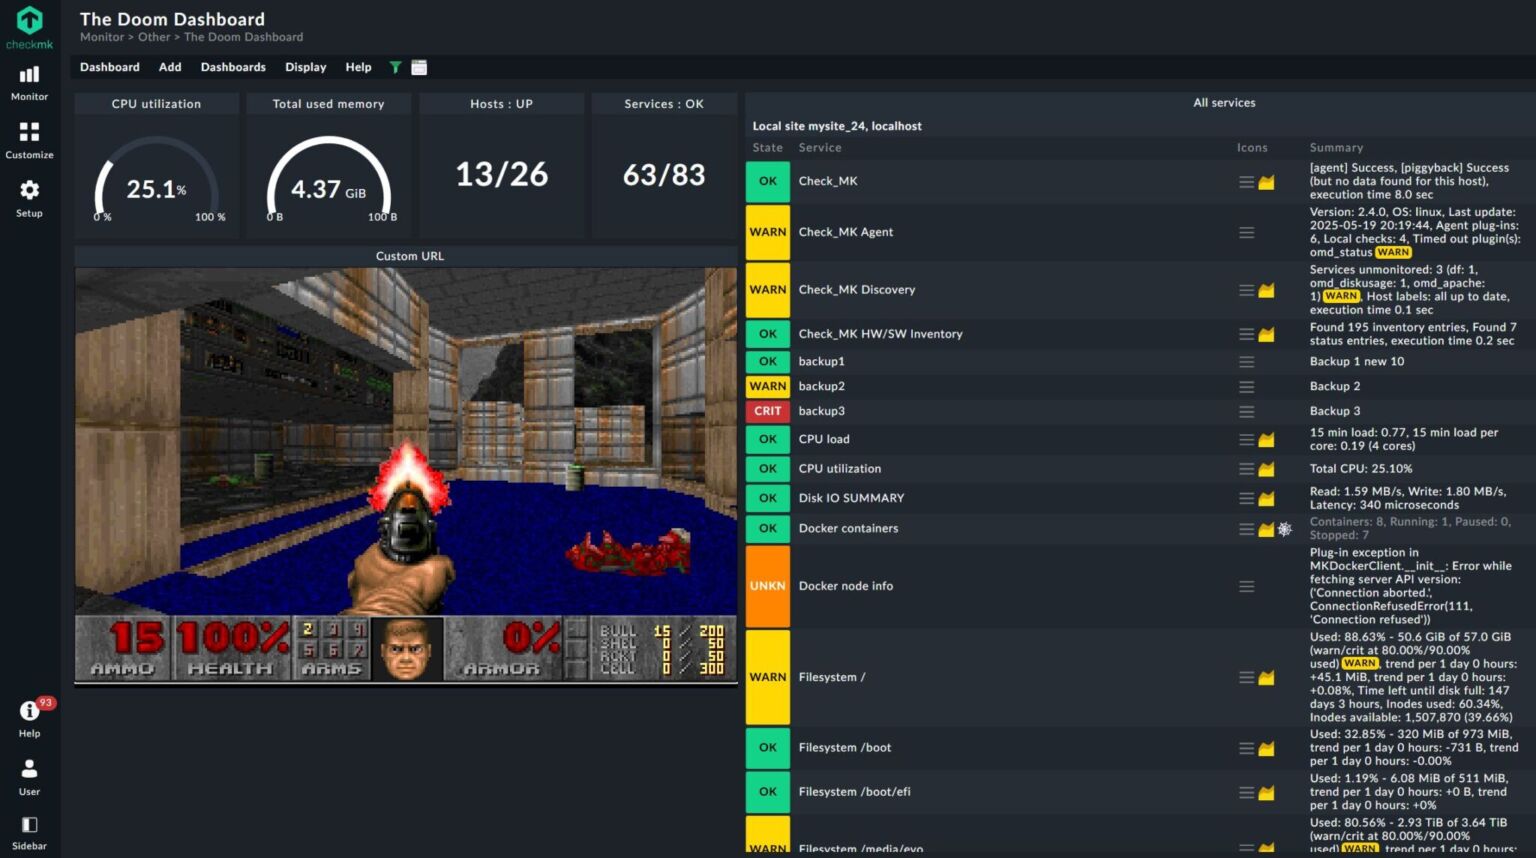This screenshot has height=858, width=1536.
Task: Click the Docker icon on Docker containers row
Action: coord(1284,529)
